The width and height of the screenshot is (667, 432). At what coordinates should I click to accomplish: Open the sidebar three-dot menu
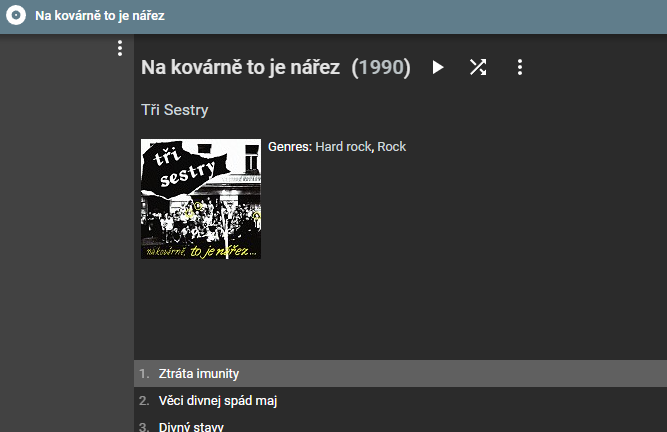coord(120,48)
